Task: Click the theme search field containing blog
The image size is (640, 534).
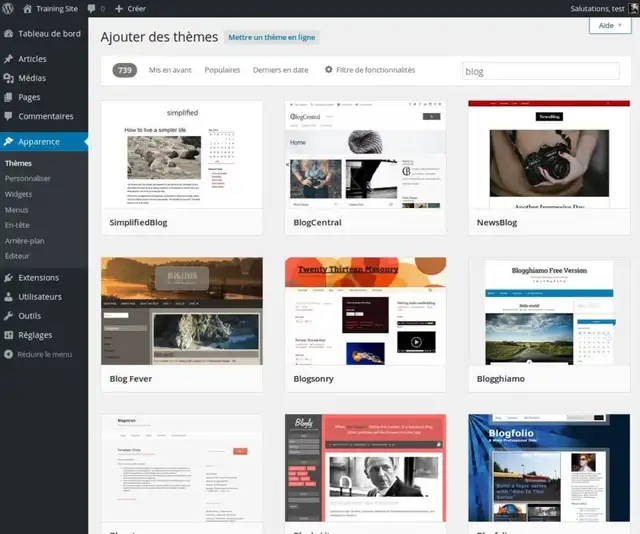Action: tap(541, 71)
